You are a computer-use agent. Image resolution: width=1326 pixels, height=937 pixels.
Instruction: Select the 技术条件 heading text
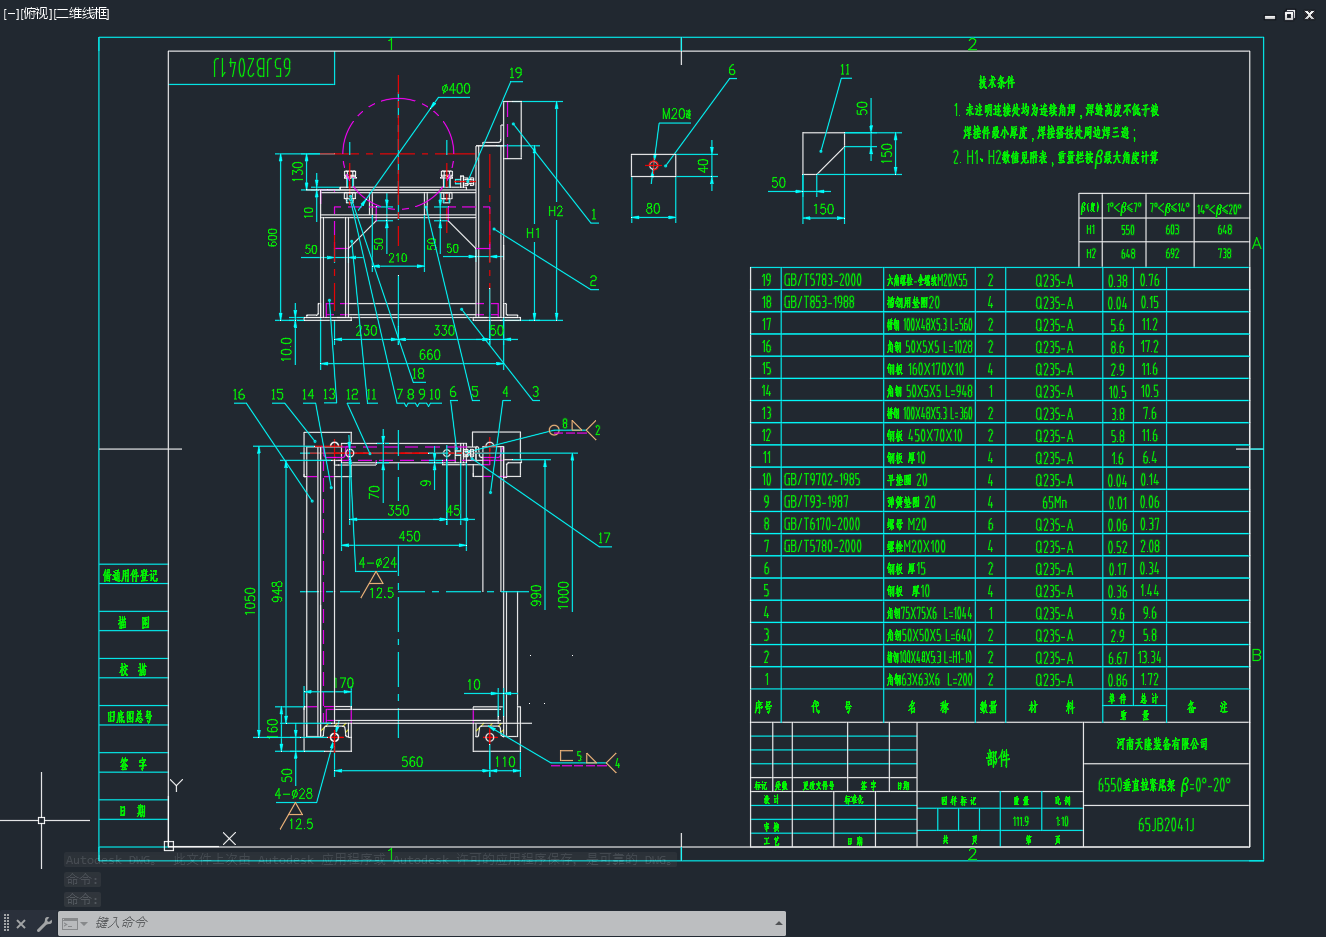click(x=997, y=83)
